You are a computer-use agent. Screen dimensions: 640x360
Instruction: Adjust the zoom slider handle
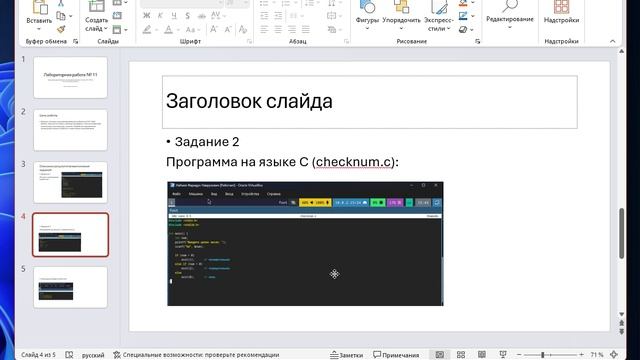[x=542, y=355]
